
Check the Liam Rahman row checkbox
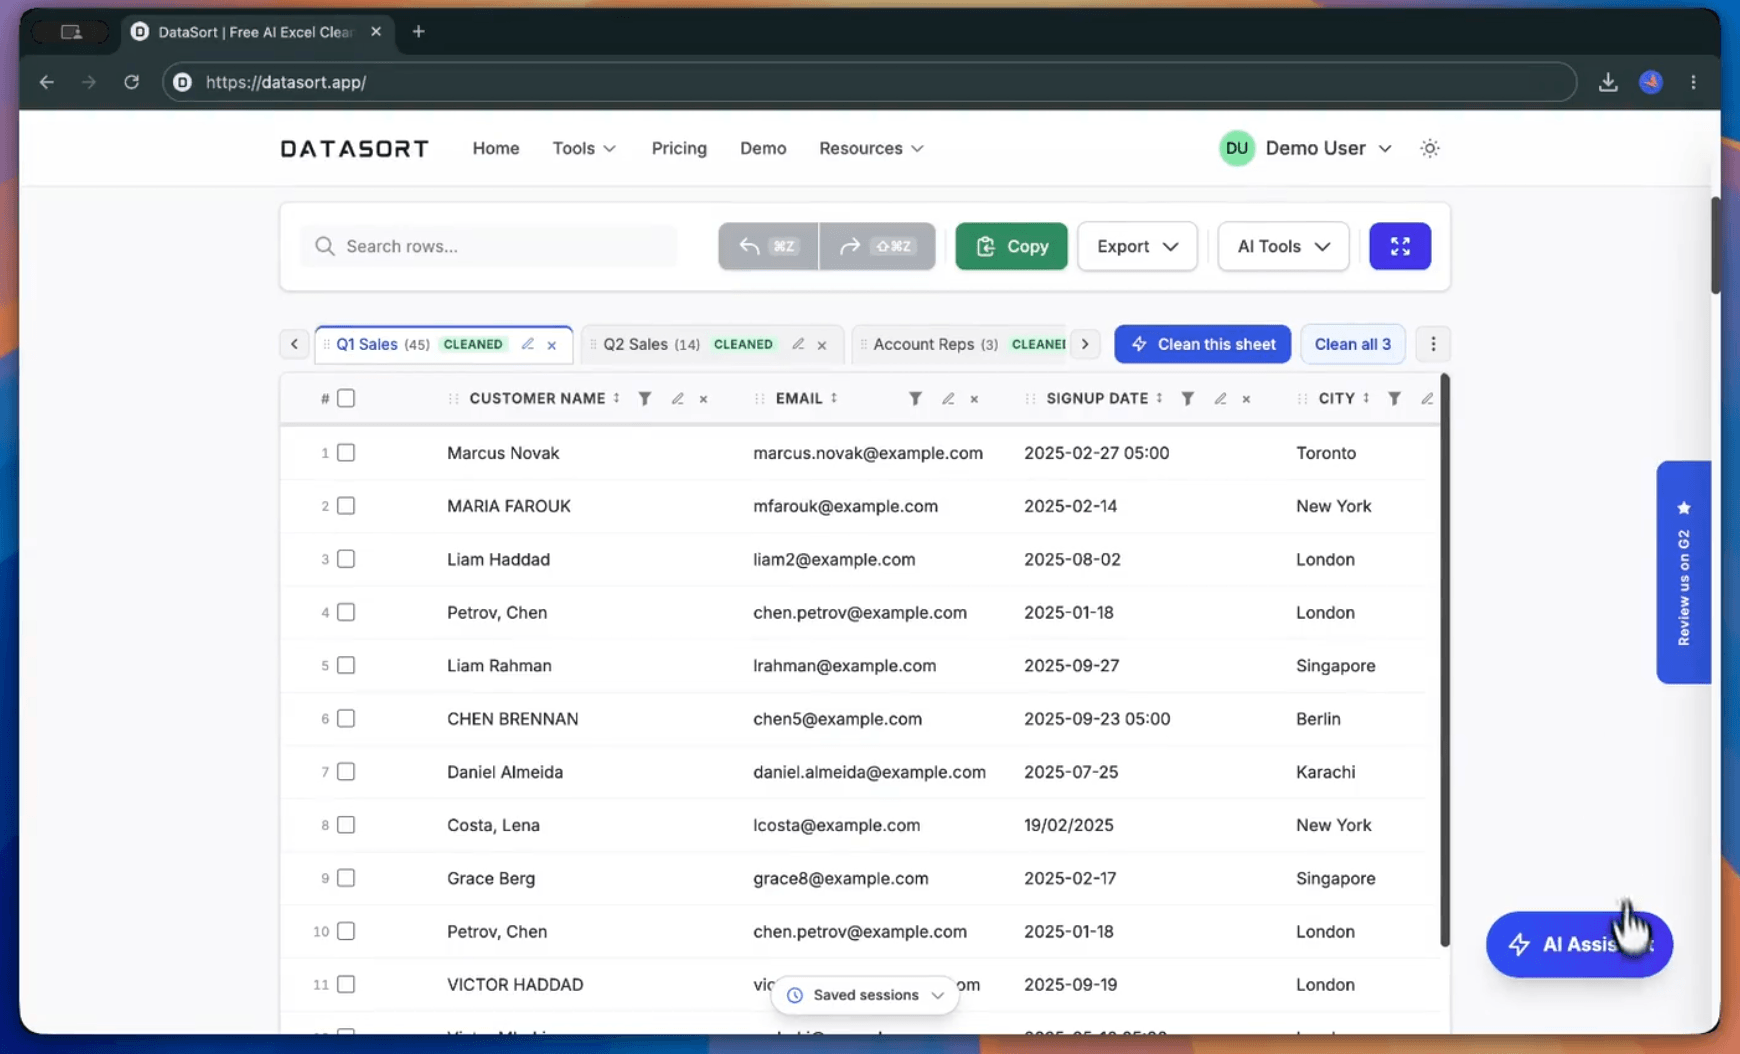coord(346,665)
